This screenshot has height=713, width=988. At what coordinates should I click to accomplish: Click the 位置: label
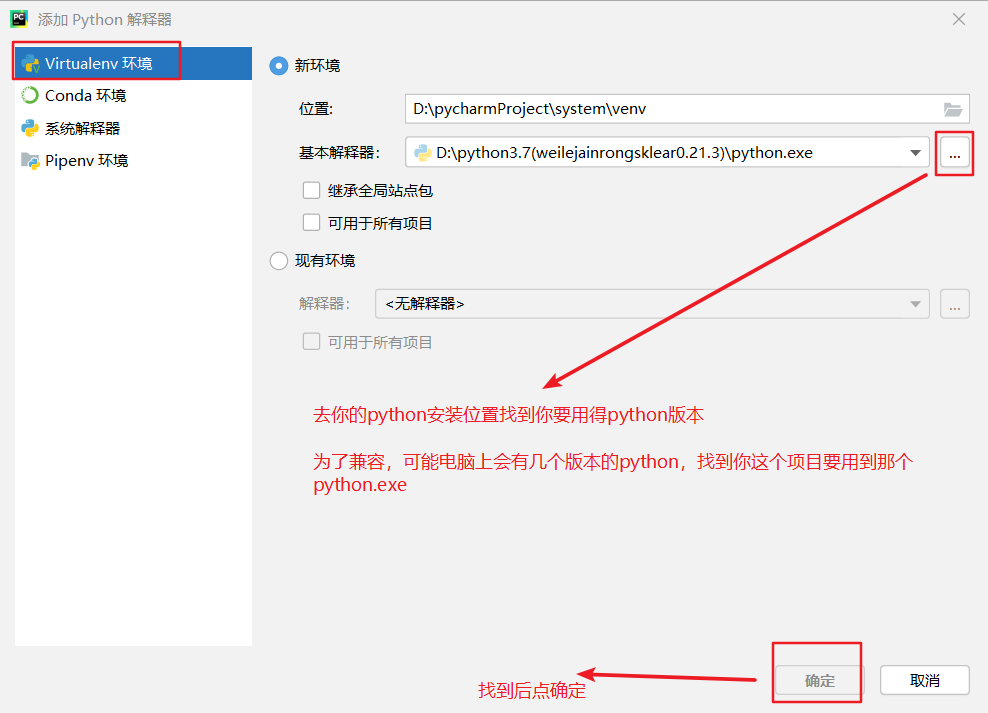[316, 109]
